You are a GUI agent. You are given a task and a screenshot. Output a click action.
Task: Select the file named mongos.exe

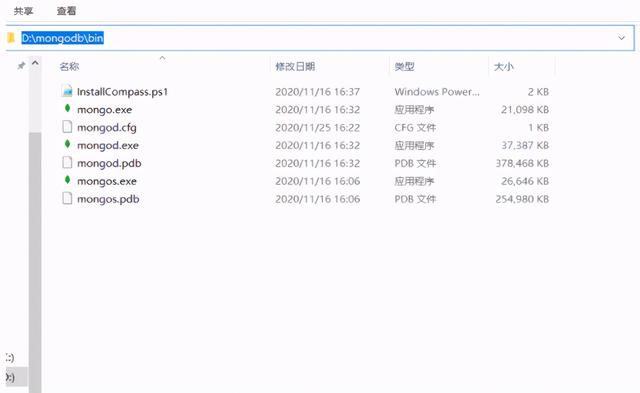tap(107, 182)
